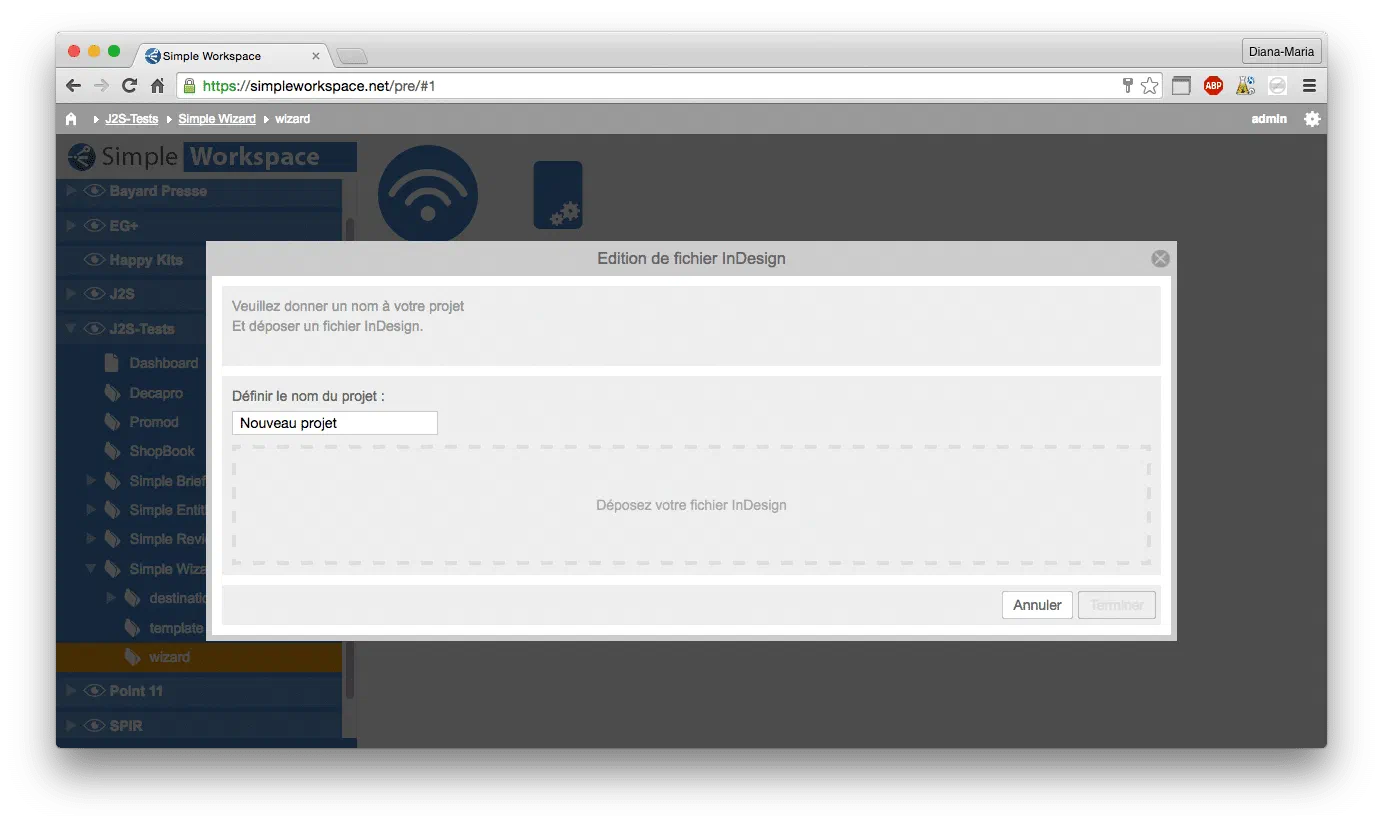Viewport: 1383px width, 828px height.
Task: Reload the Simple Workspace page
Action: pyautogui.click(x=129, y=86)
